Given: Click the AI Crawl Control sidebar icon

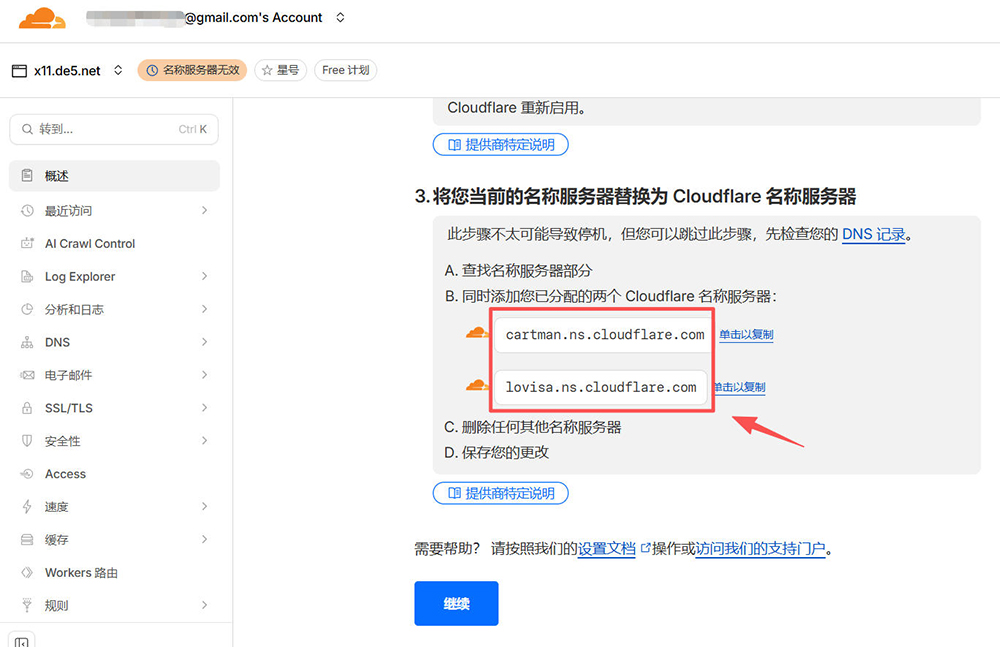Looking at the screenshot, I should click(x=27, y=244).
